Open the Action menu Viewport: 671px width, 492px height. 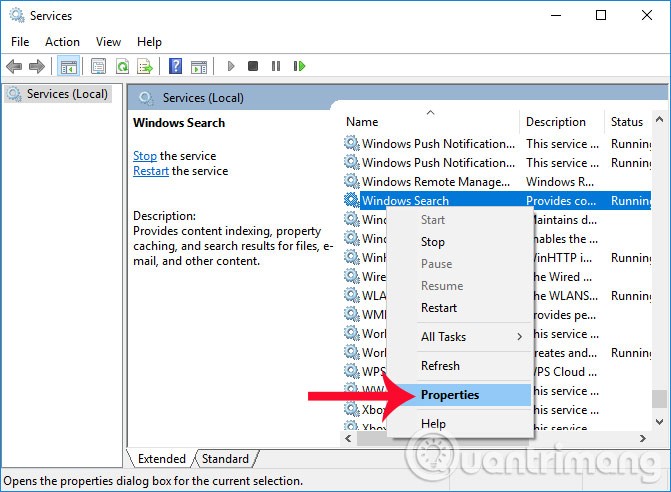click(62, 42)
